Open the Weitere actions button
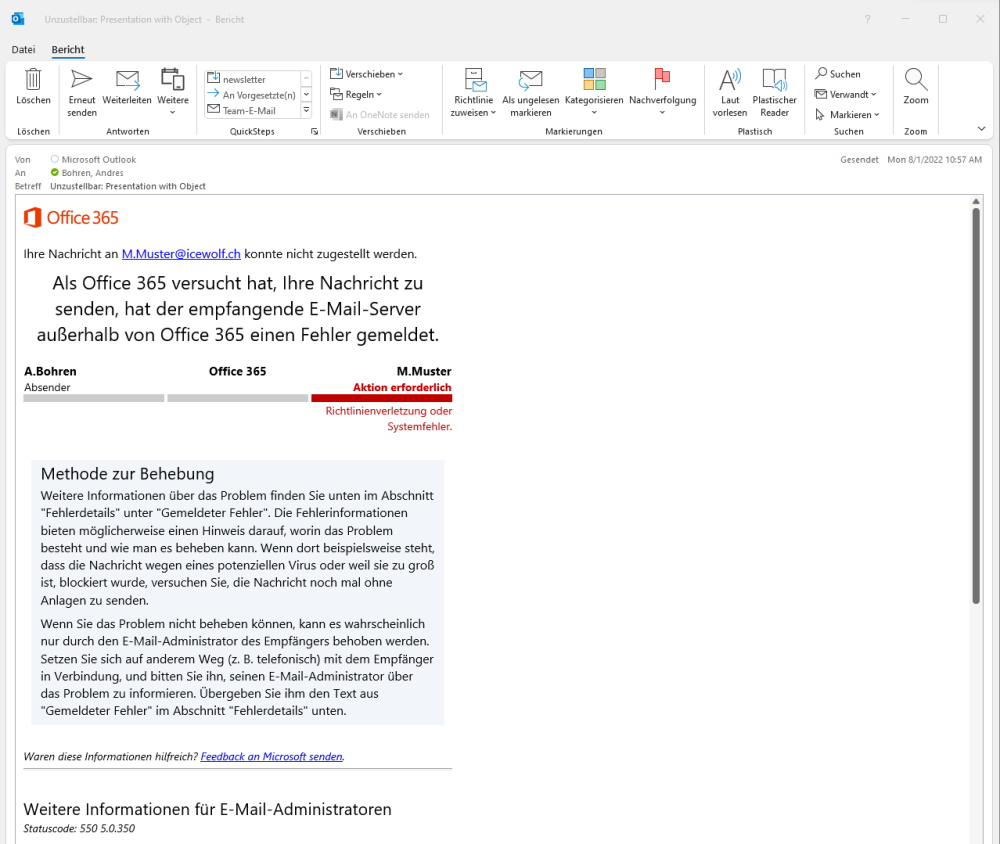The image size is (1000, 844). 173,92
